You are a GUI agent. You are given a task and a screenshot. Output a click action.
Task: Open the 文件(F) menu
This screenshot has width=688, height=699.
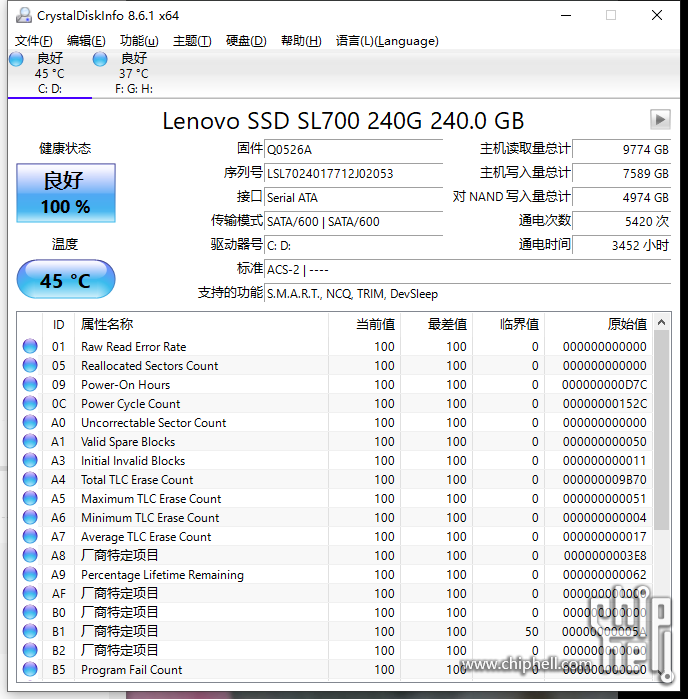click(x=33, y=41)
